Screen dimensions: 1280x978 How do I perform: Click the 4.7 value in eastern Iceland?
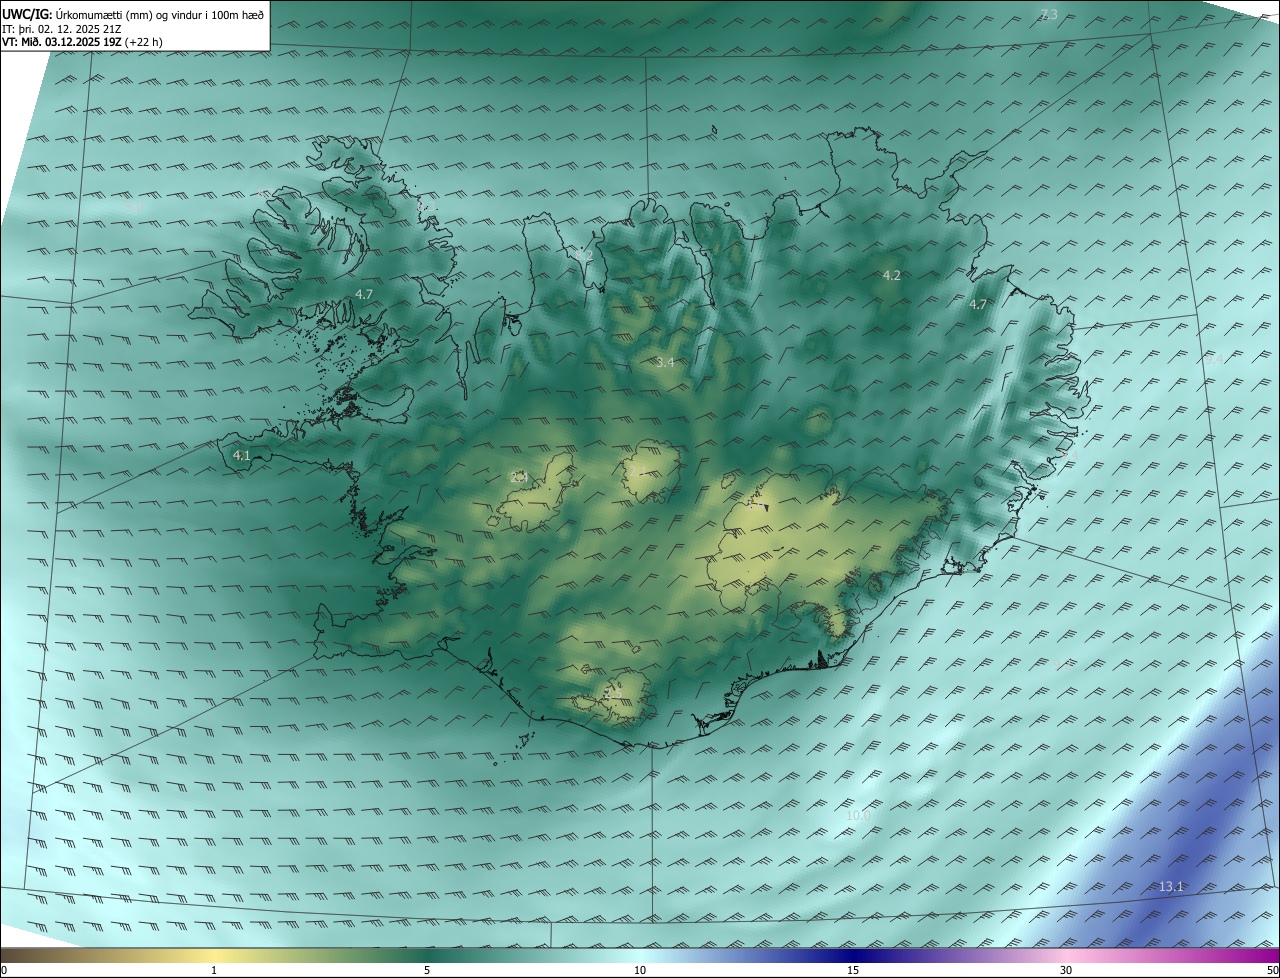978,305
